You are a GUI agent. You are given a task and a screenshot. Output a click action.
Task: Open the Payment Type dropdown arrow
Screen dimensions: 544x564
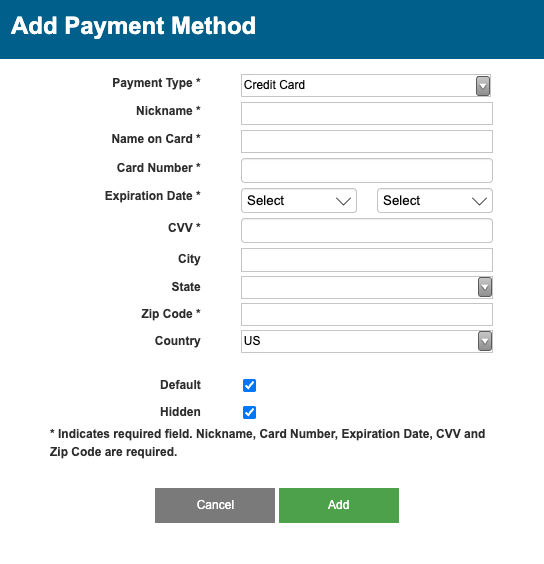(483, 86)
